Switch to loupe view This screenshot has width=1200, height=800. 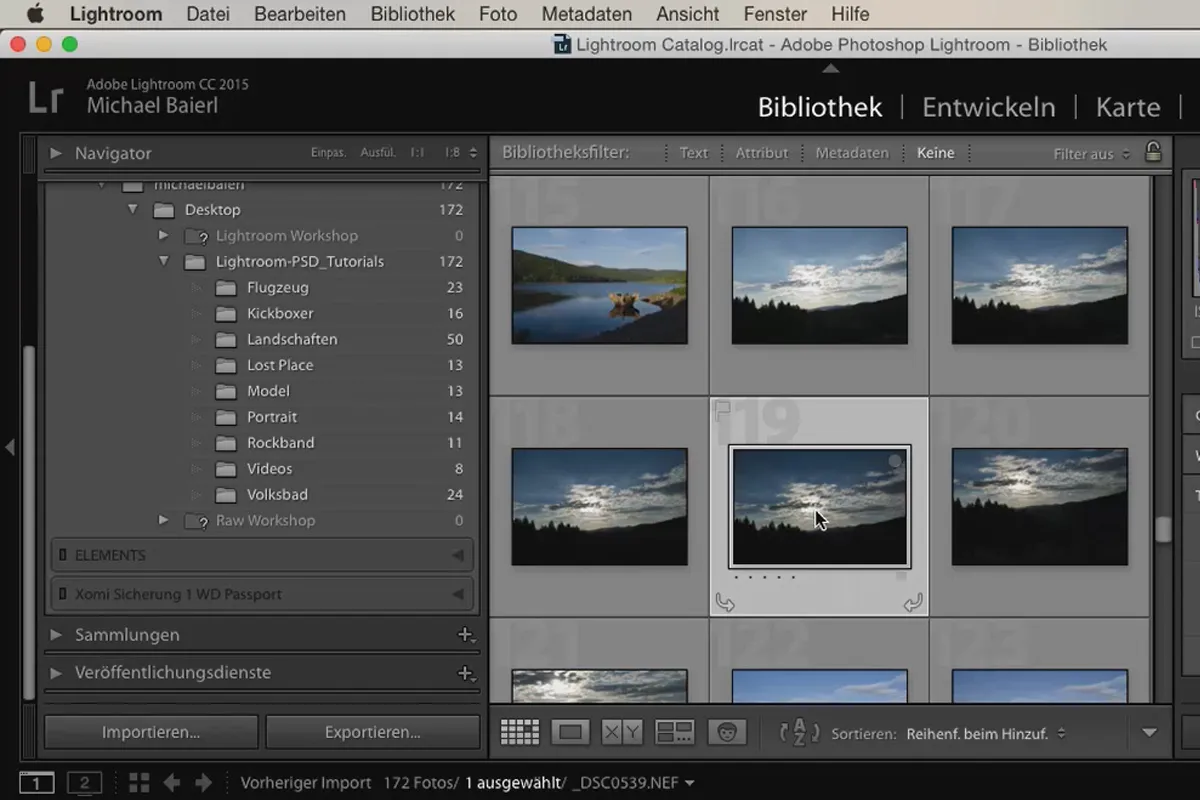[x=570, y=732]
